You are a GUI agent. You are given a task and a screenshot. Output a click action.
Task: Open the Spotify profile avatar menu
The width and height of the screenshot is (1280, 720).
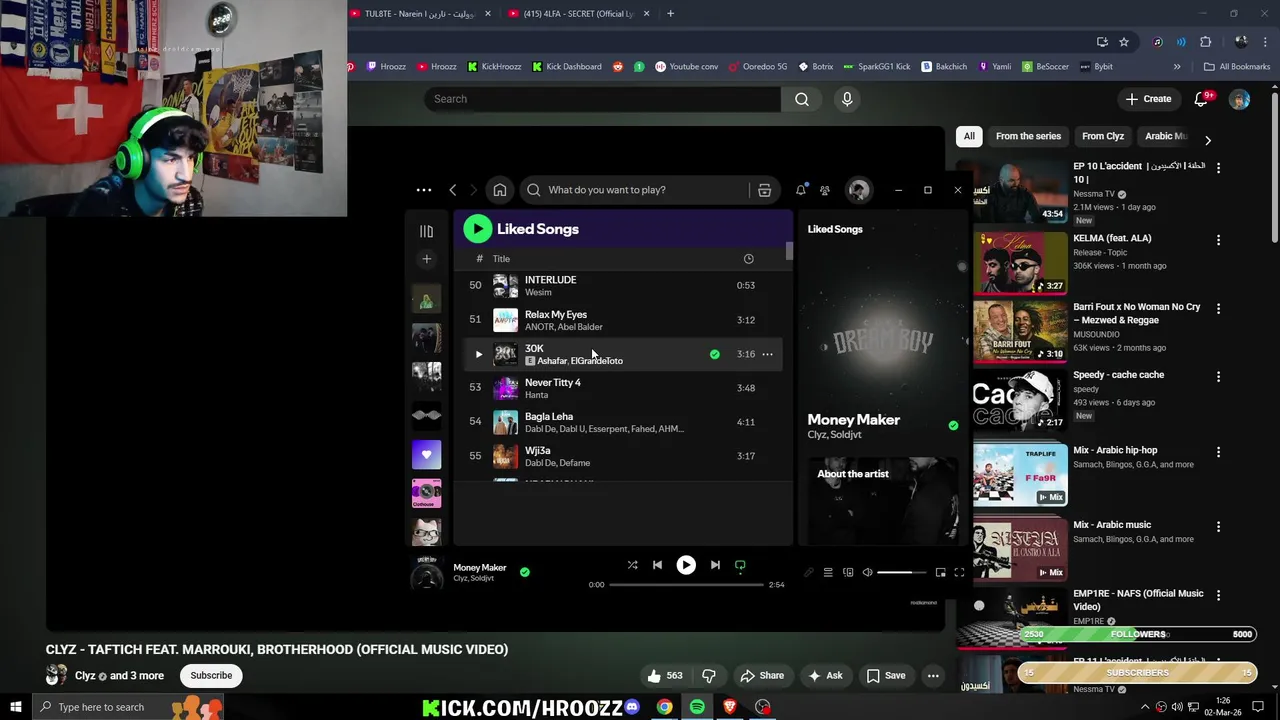[x=858, y=190]
